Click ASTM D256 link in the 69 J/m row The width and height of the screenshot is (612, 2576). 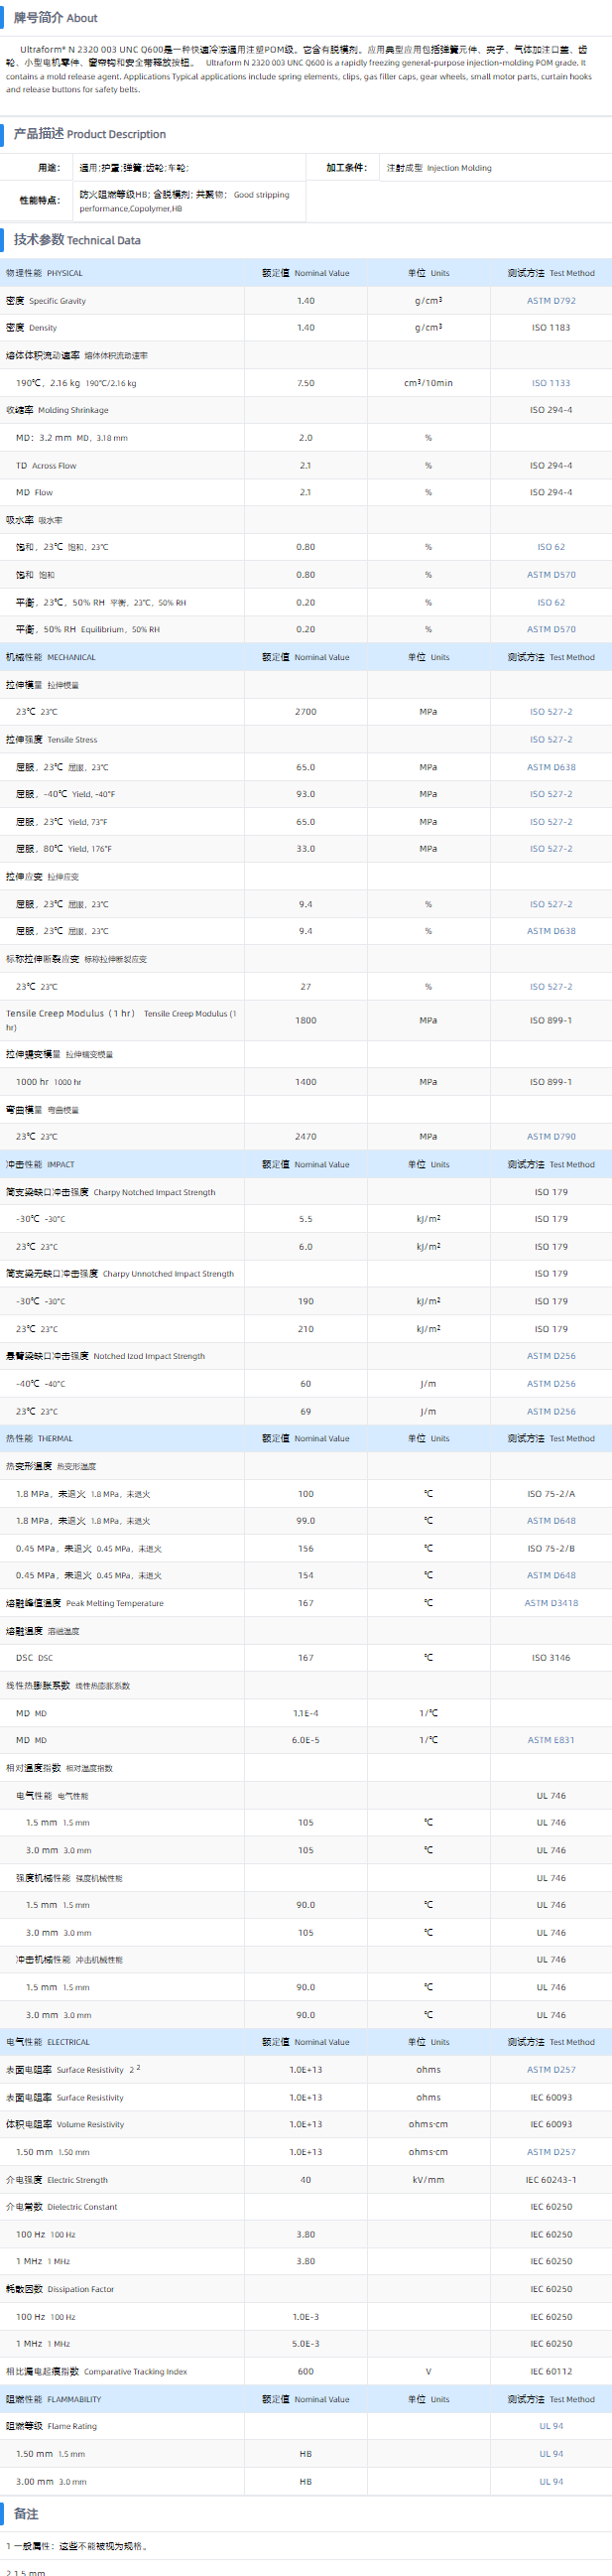click(x=551, y=1411)
